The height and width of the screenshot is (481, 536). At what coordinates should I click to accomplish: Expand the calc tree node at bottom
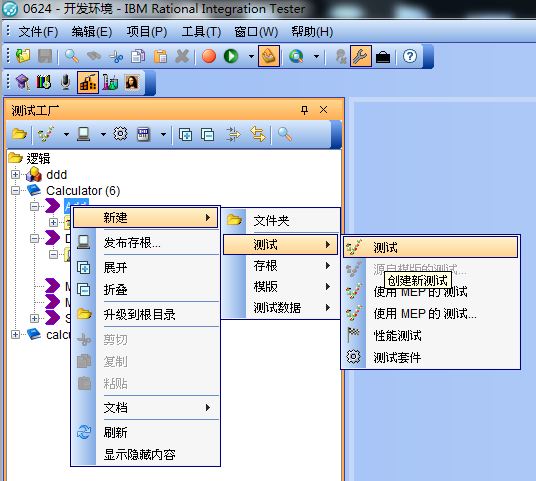(x=15, y=334)
